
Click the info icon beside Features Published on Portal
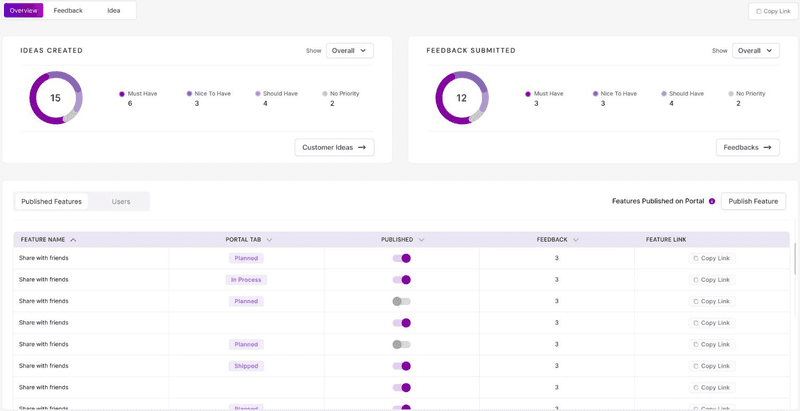pos(712,201)
